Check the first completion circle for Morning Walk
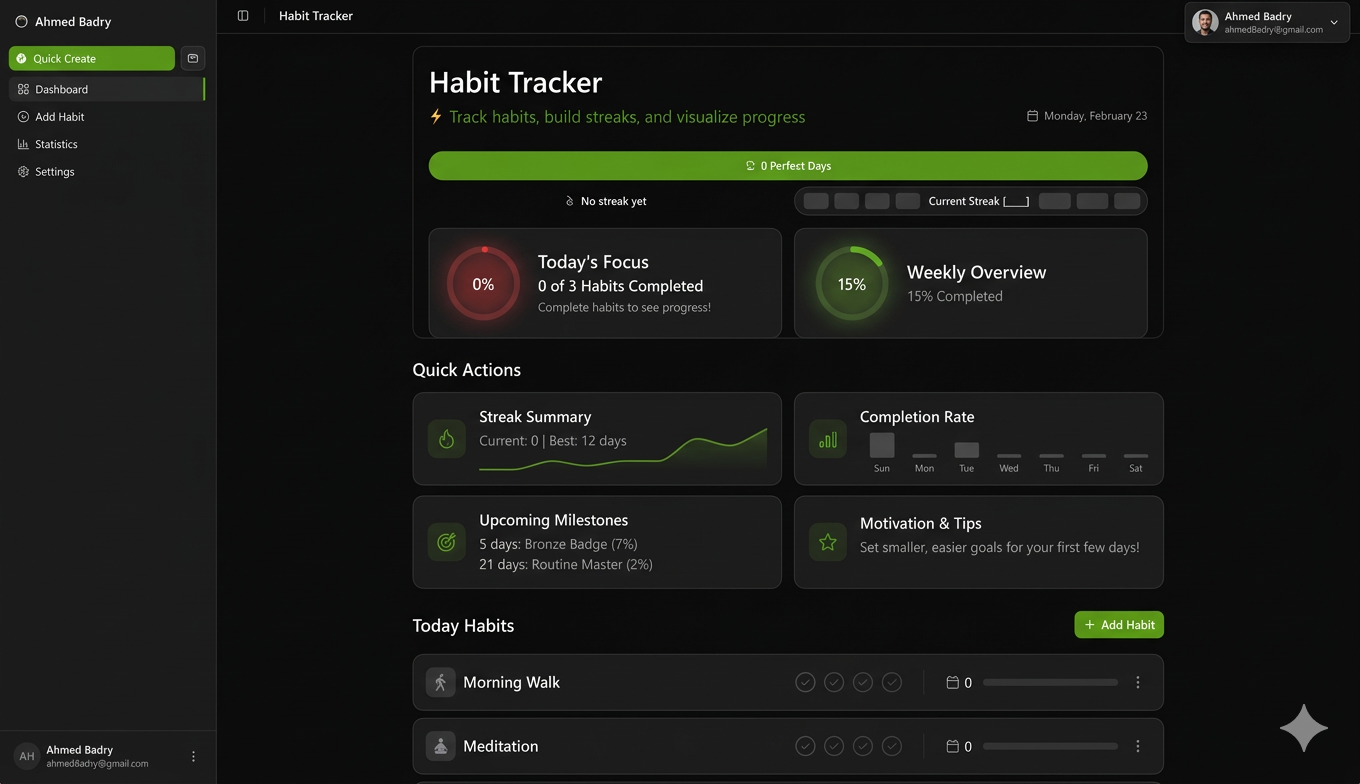Image resolution: width=1360 pixels, height=784 pixels. click(x=805, y=682)
